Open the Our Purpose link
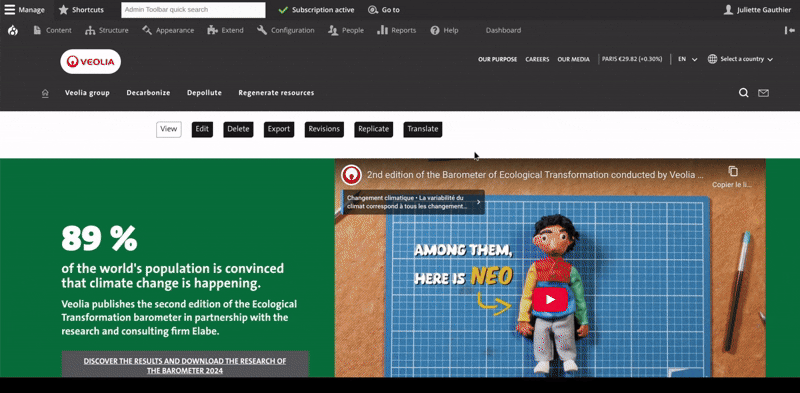The height and width of the screenshot is (393, 800). coord(497,59)
